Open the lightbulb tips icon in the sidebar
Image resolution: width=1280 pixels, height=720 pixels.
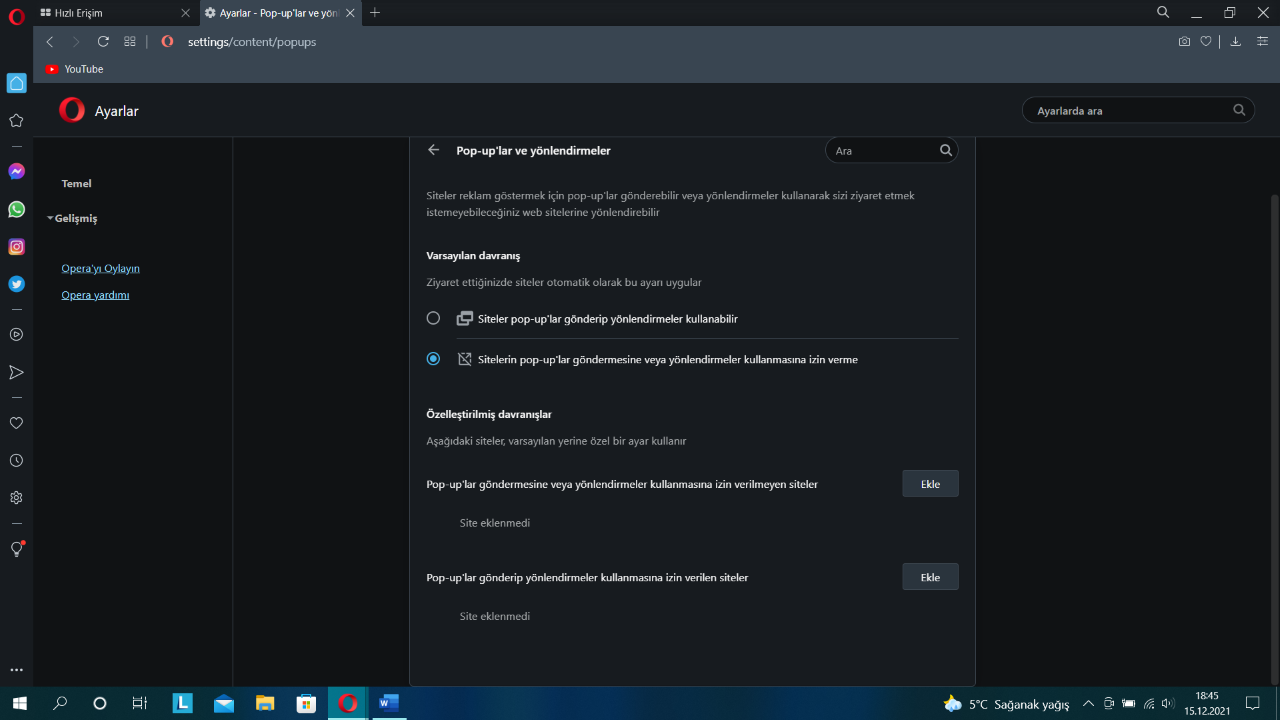tap(16, 549)
